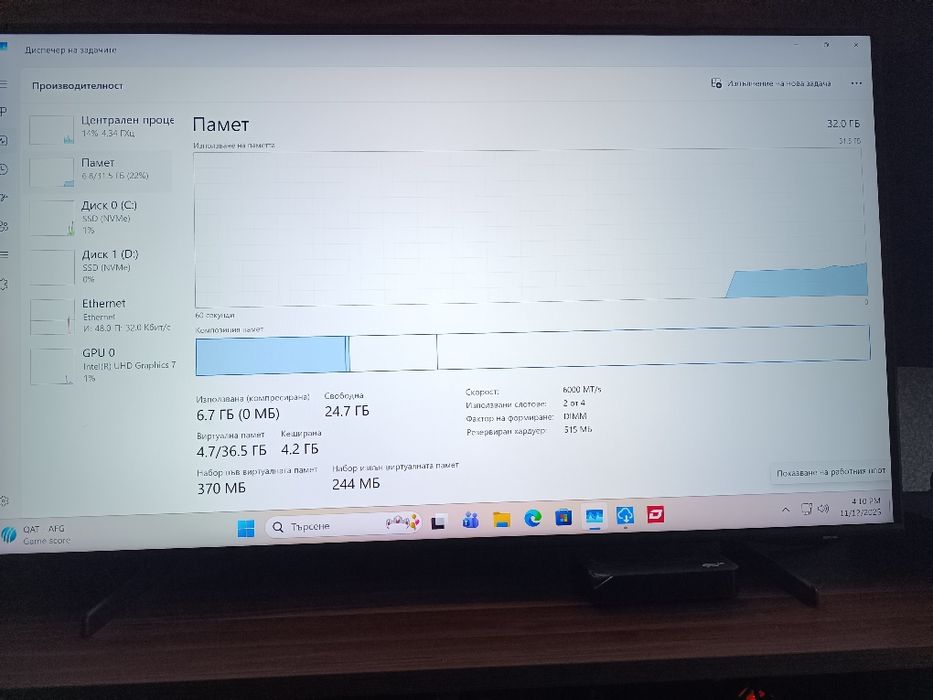Open the red app icon on taskbar
The height and width of the screenshot is (700, 933).
tap(656, 514)
